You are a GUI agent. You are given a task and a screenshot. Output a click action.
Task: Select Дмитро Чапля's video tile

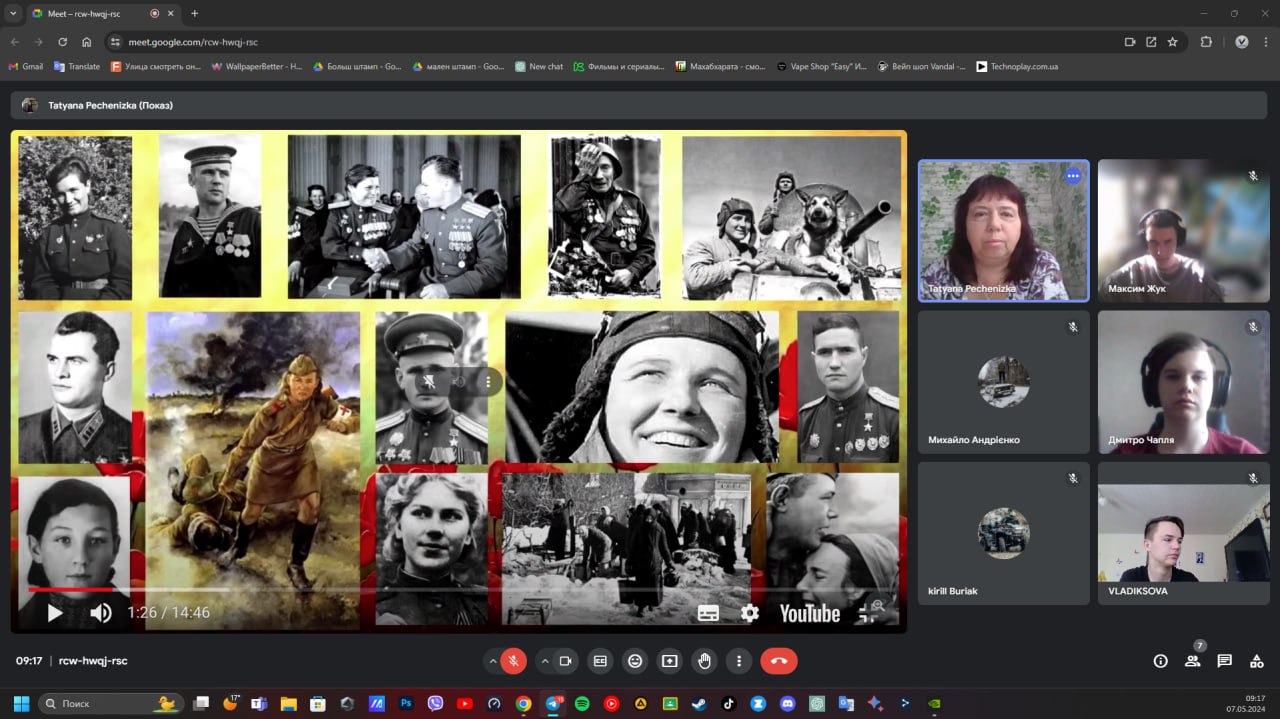tap(1183, 382)
